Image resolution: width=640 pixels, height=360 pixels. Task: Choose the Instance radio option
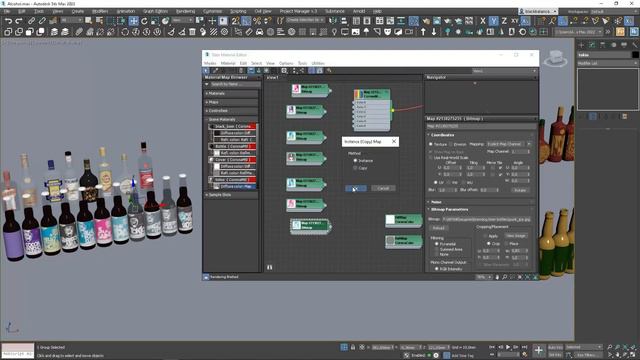coord(355,161)
